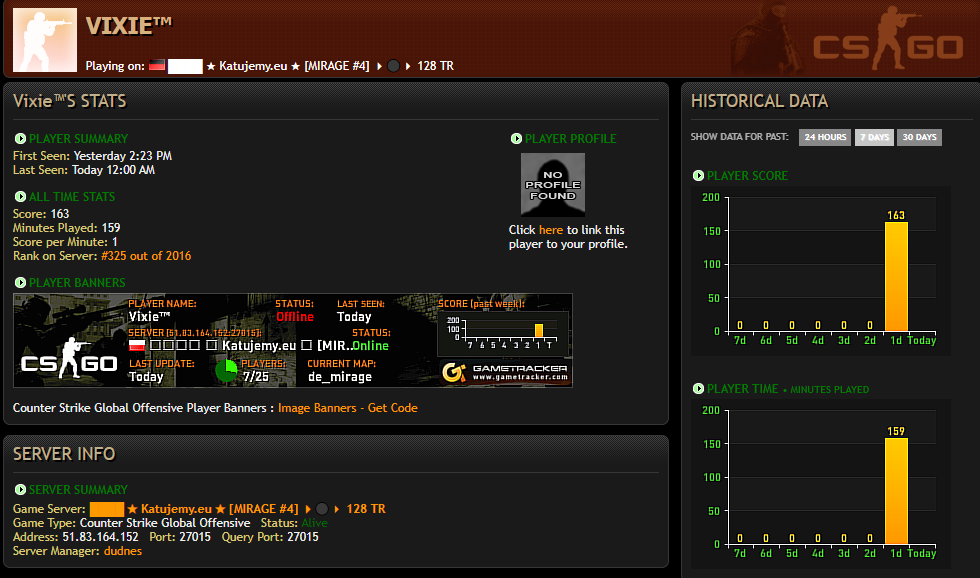Open Game Server Katujemy.eu MIRAGE #4 link

[x=238, y=509]
